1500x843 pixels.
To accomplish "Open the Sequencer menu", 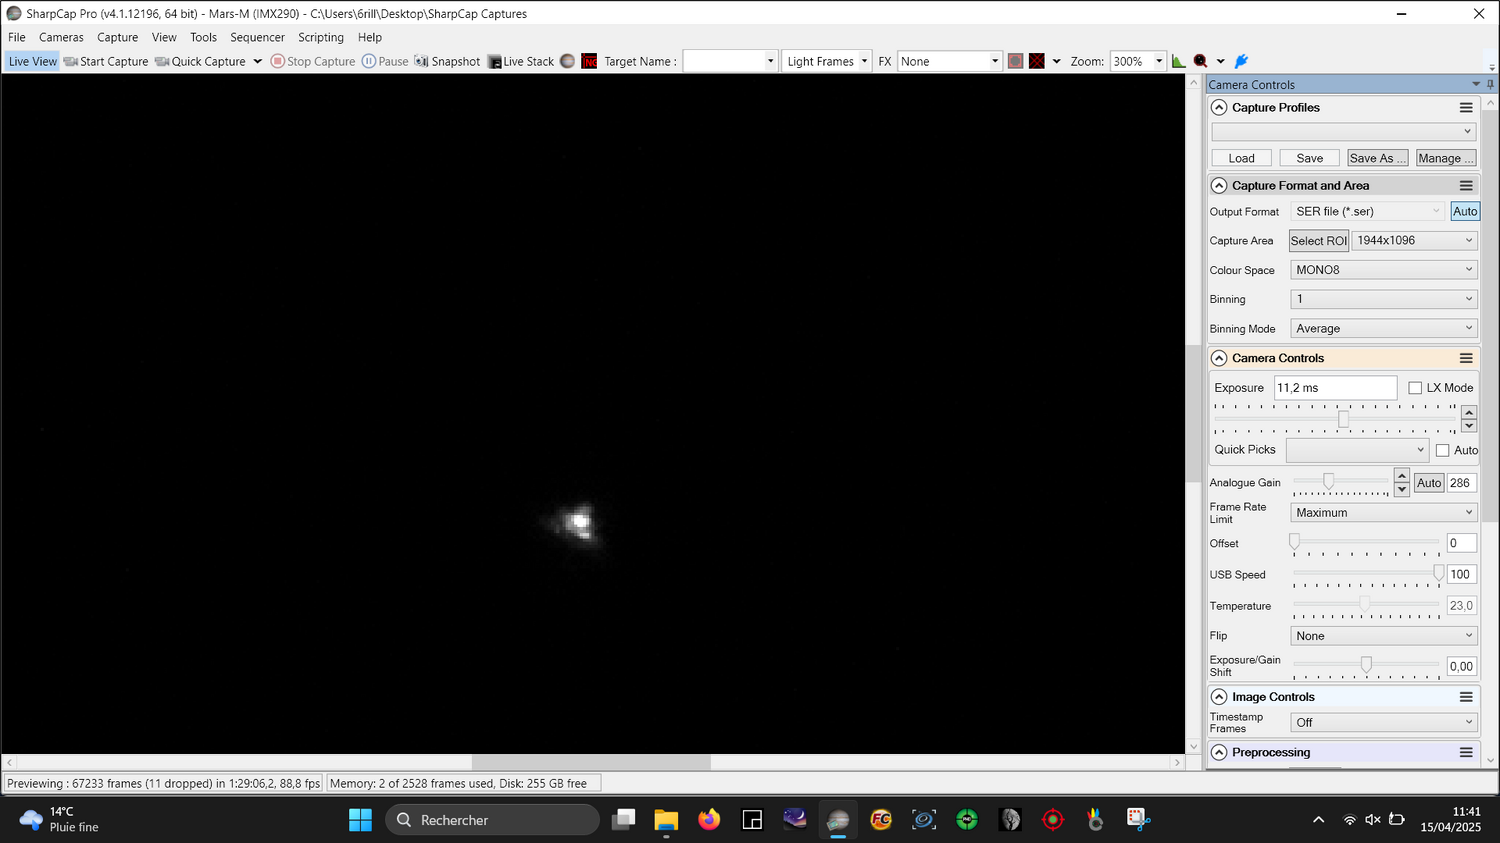I will click(257, 37).
